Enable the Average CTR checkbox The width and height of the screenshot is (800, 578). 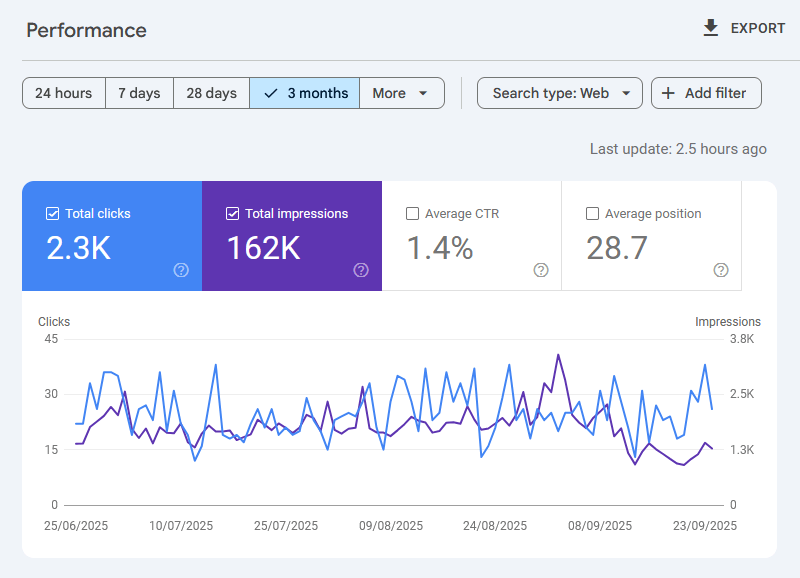pyautogui.click(x=413, y=213)
